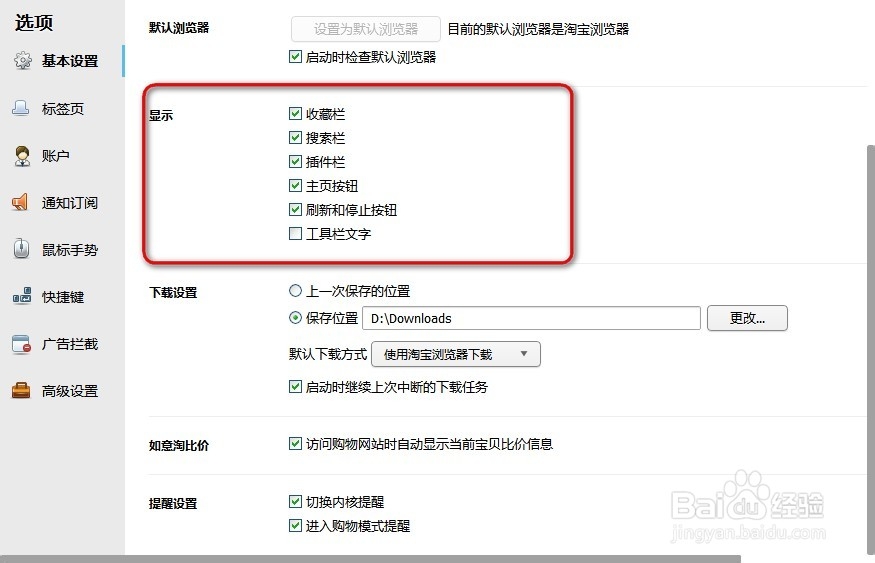Uncheck the 收藏栏 checkbox
The height and width of the screenshot is (563, 875).
(x=295, y=114)
